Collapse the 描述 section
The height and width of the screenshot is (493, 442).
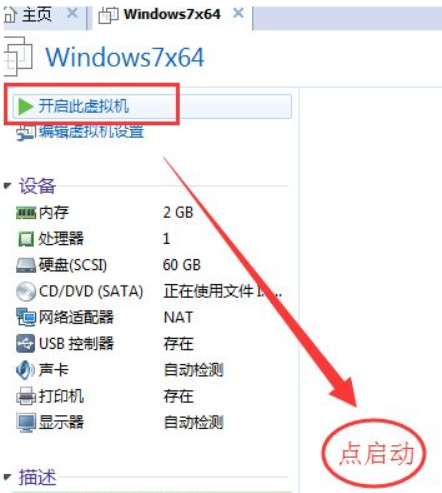(x=8, y=477)
